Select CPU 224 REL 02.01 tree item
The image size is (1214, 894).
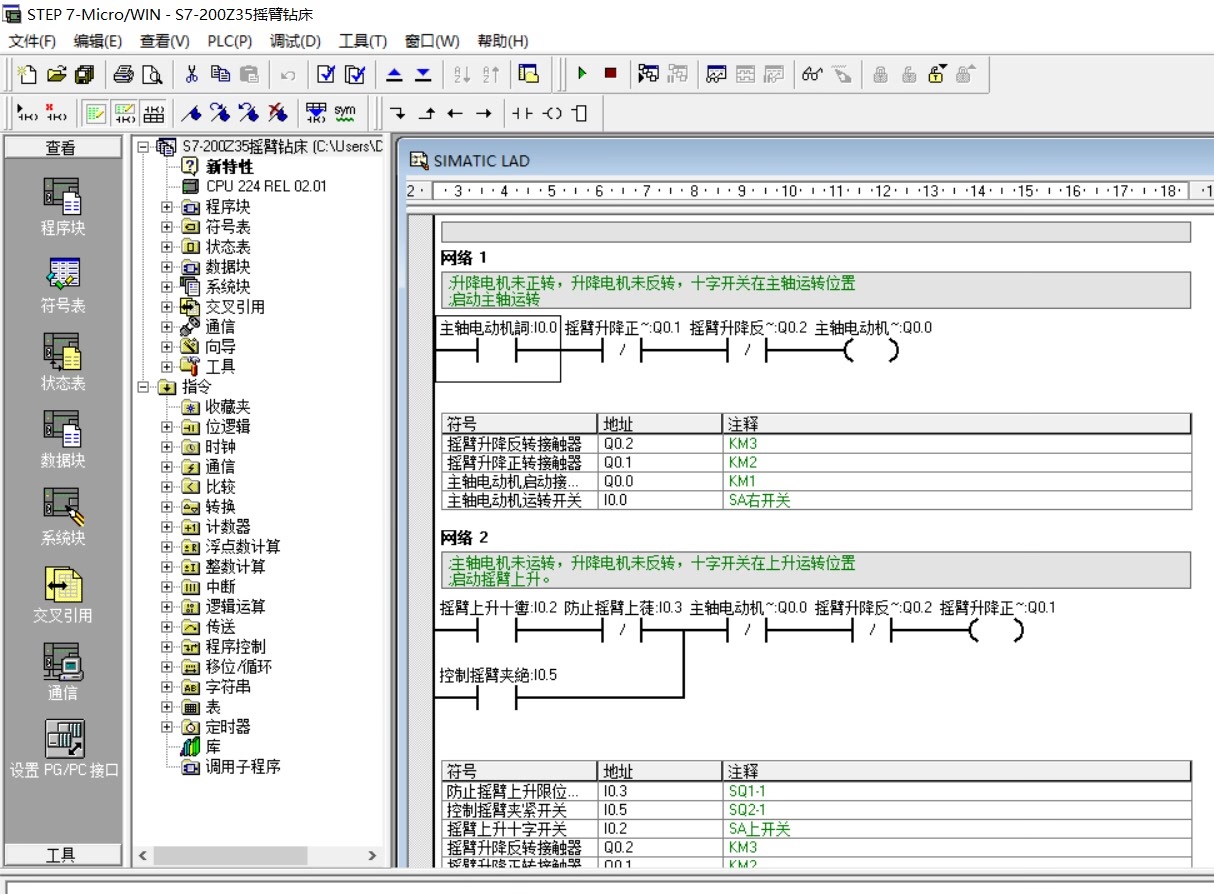pyautogui.click(x=266, y=186)
